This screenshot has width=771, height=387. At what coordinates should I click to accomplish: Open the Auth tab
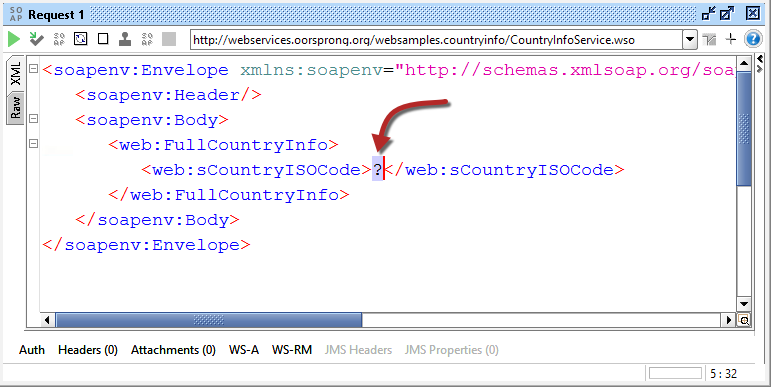coord(32,350)
